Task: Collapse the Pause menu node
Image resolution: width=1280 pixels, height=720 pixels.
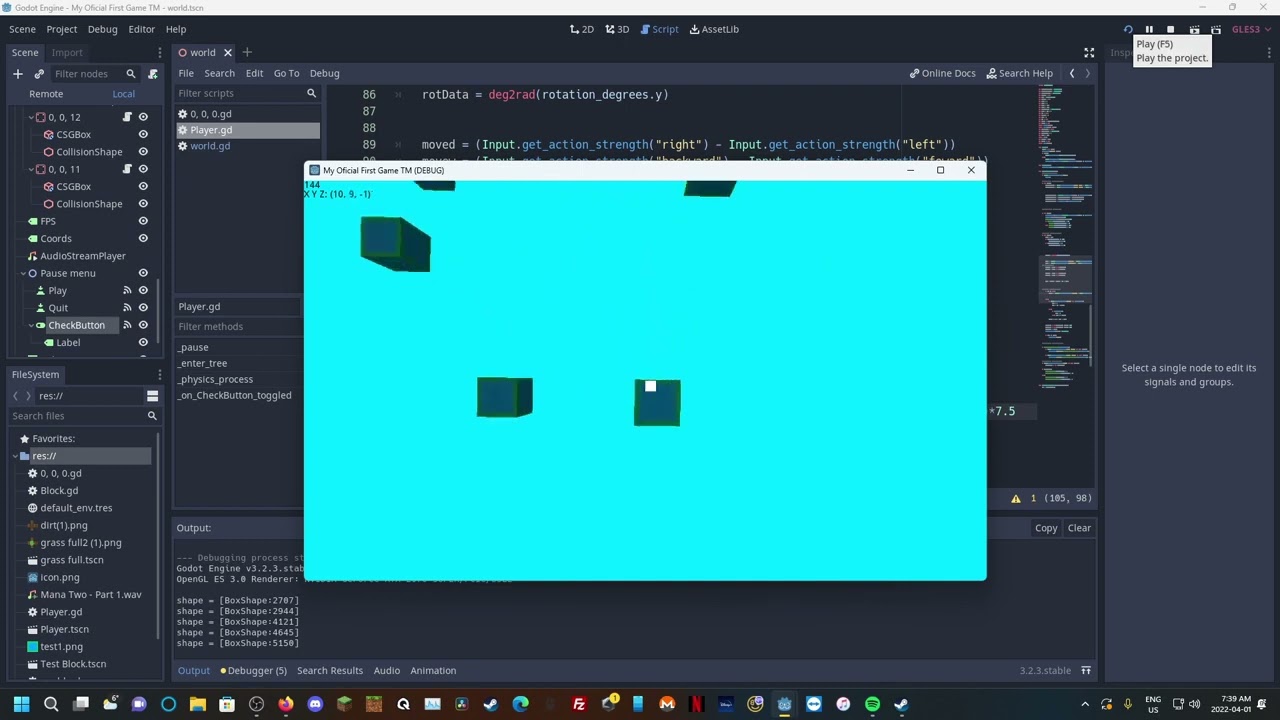Action: pos(23,273)
